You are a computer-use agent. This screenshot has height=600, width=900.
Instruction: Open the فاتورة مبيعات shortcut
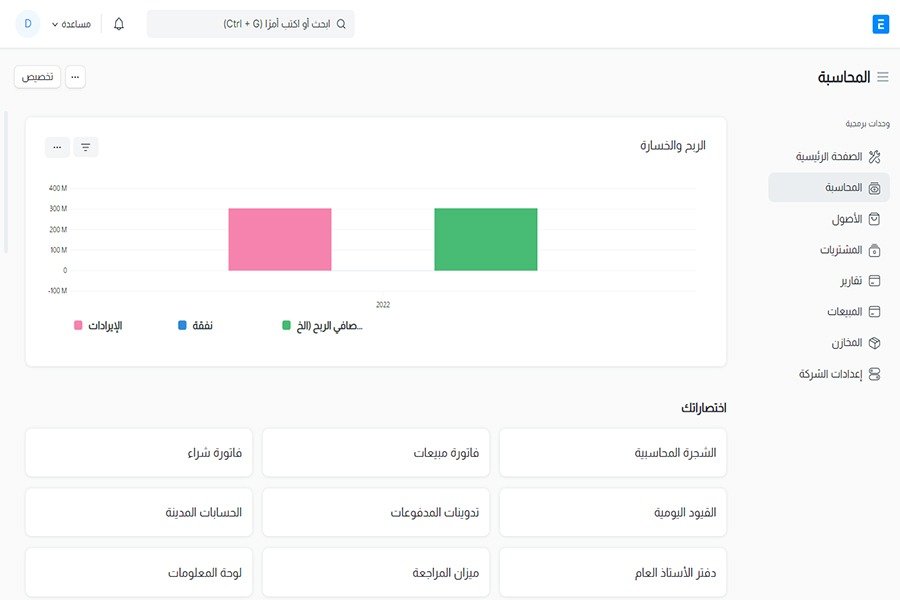[380, 453]
